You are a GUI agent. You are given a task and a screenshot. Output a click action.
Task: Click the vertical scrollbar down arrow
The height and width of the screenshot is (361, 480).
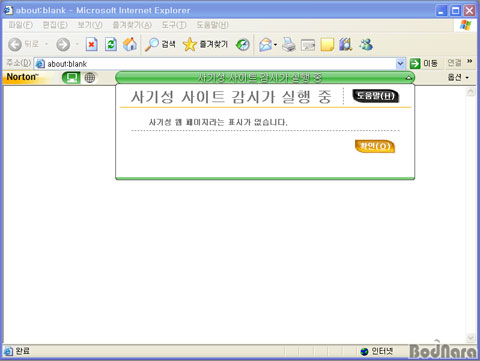coord(471,338)
